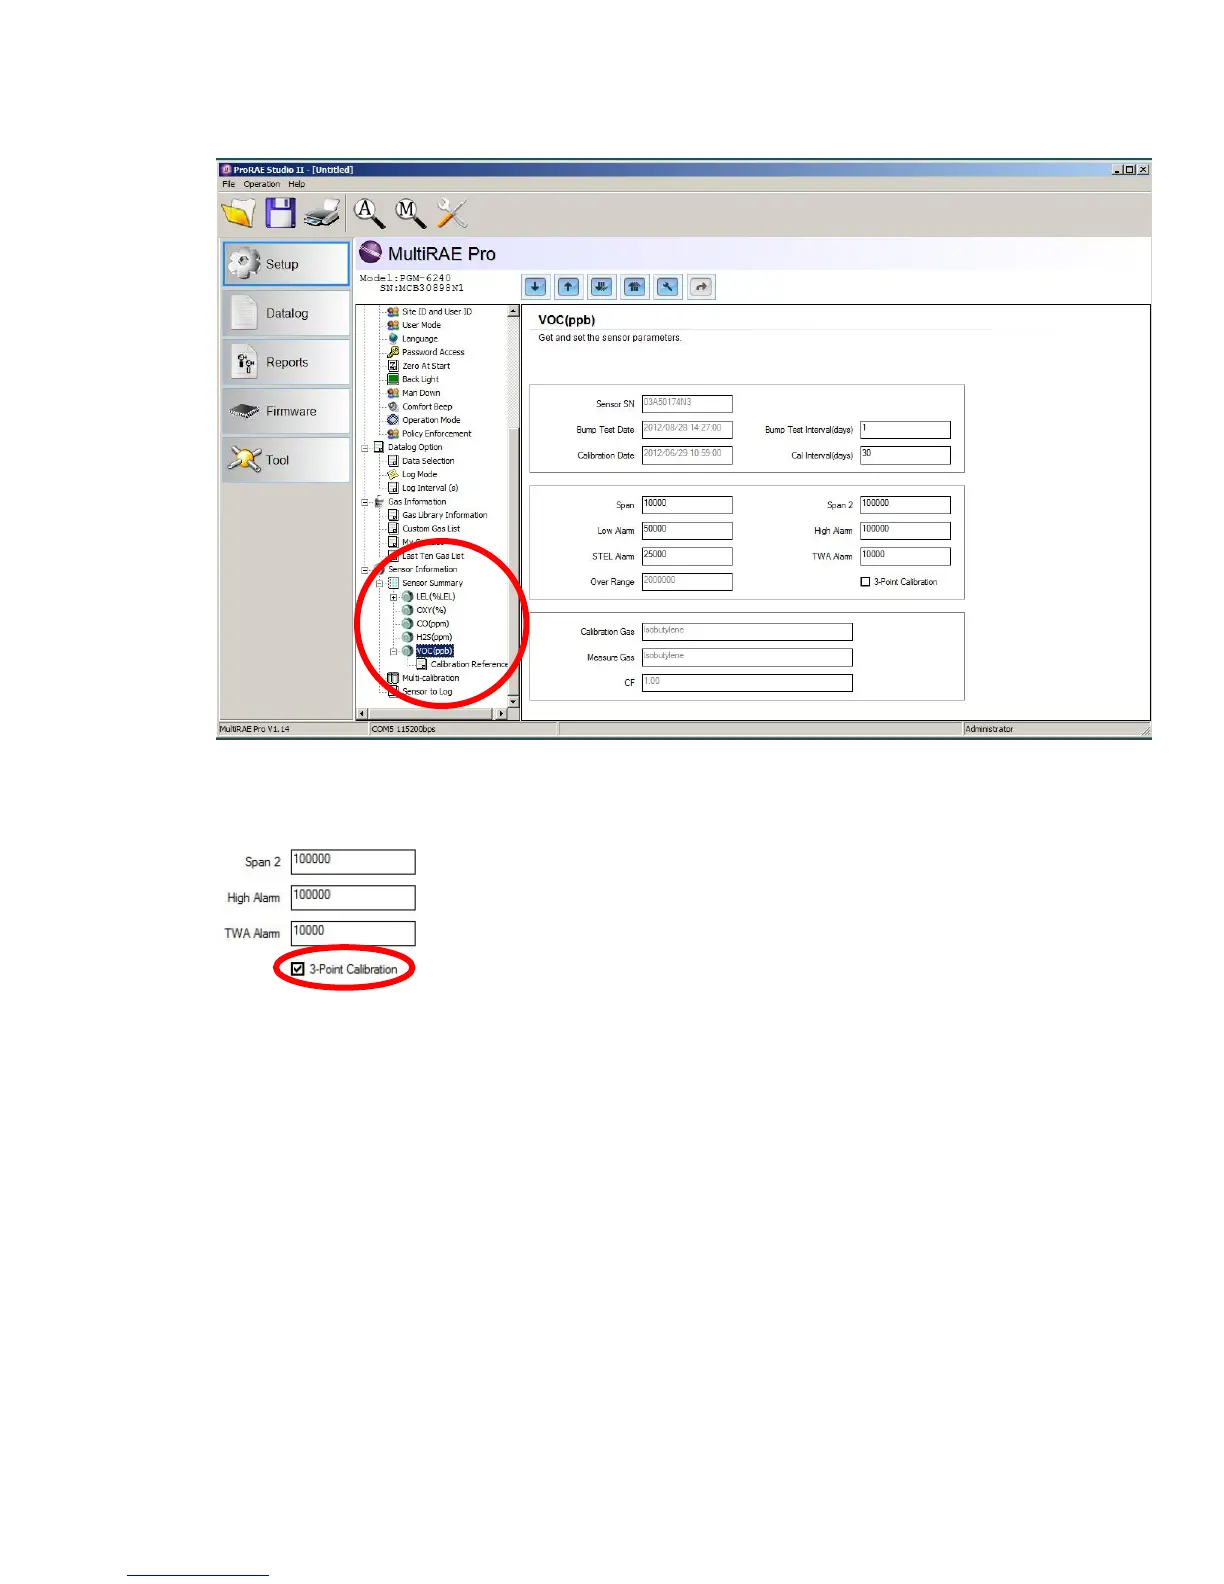
Task: Open Log Mode in the tree
Action: (x=419, y=475)
